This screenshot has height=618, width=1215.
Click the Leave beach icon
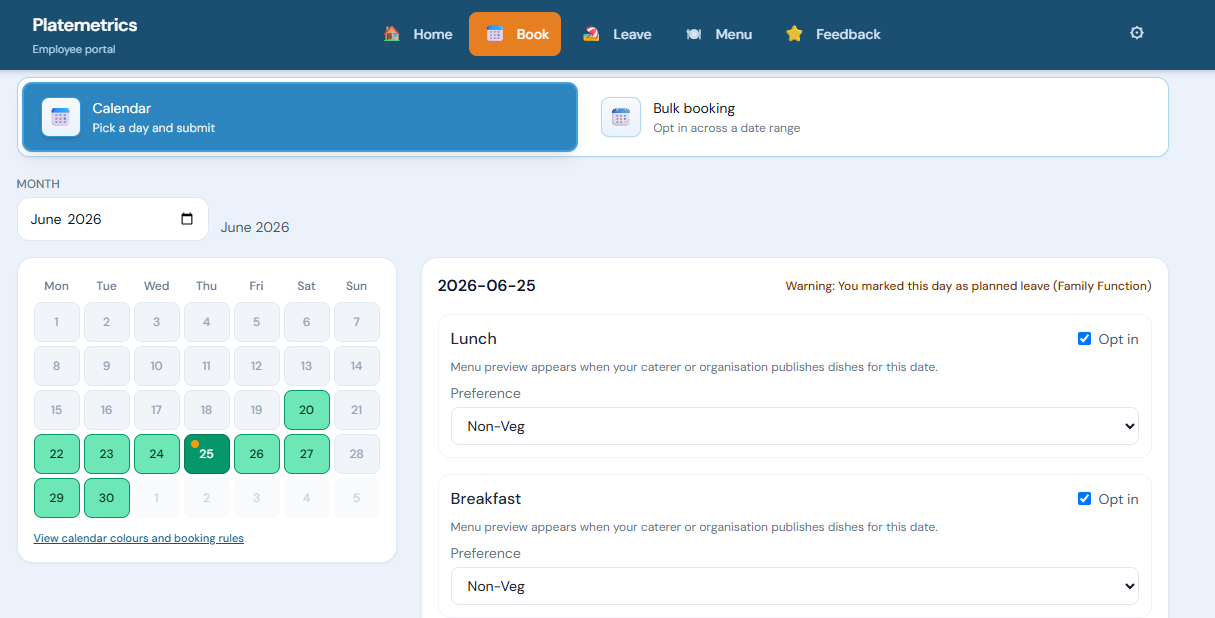pos(592,34)
